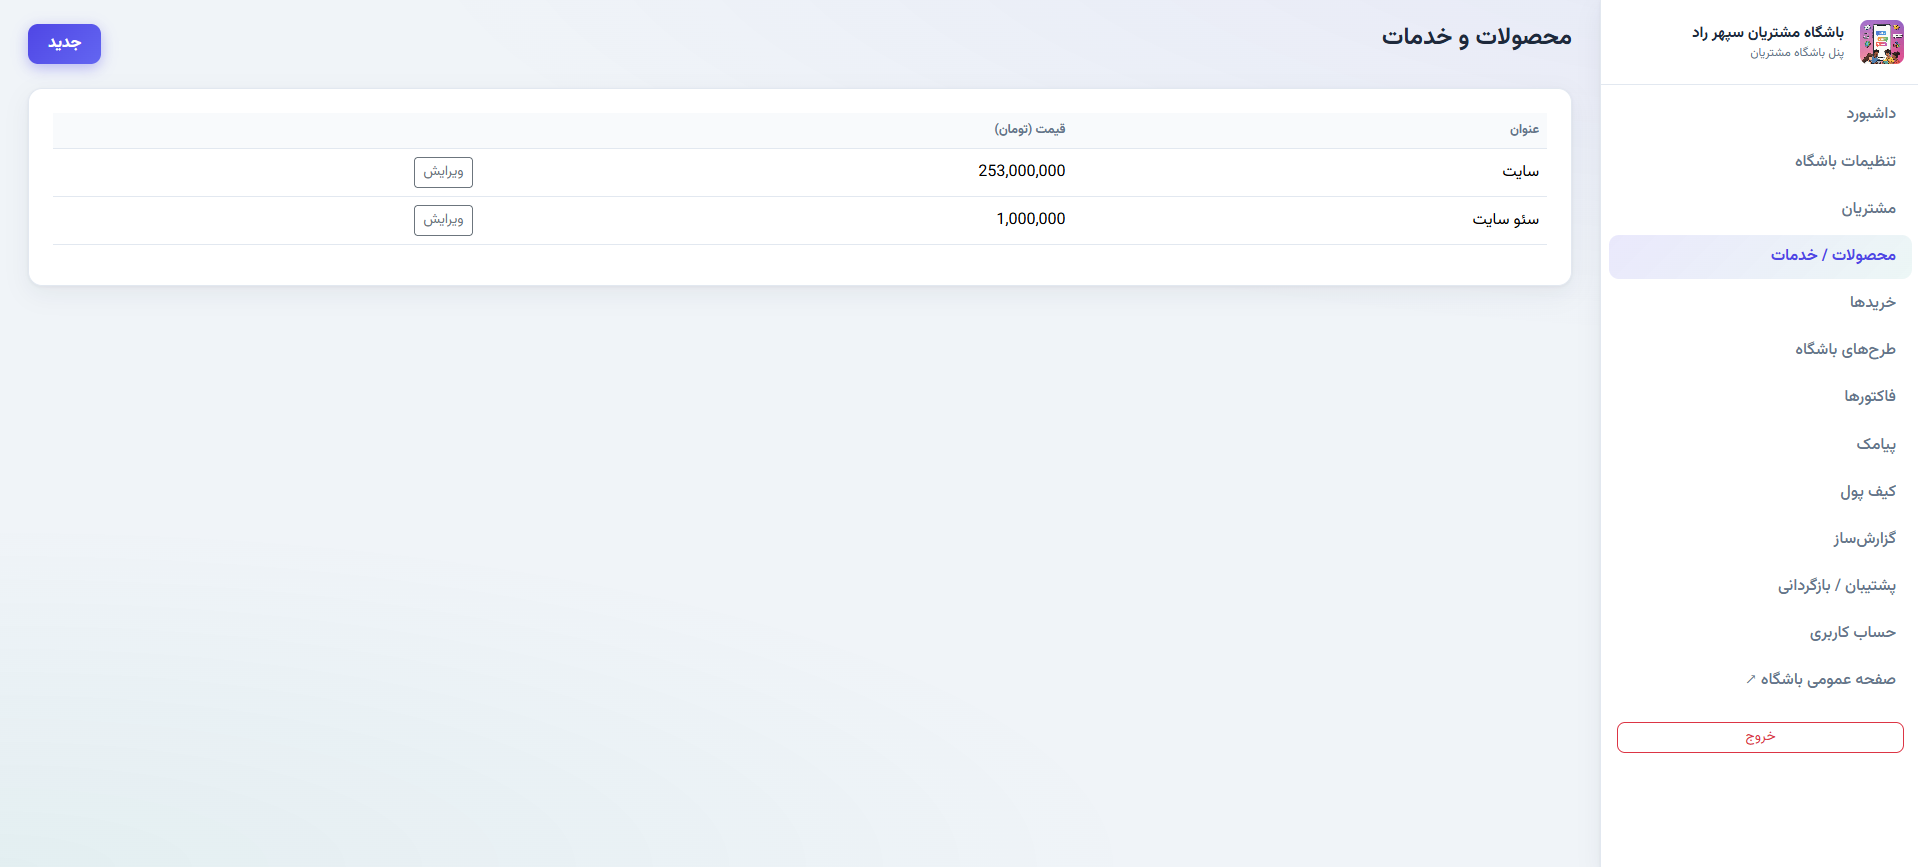Image resolution: width=1918 pixels, height=867 pixels.
Task: Click the club logo icon in sidebar header
Action: click(1881, 42)
